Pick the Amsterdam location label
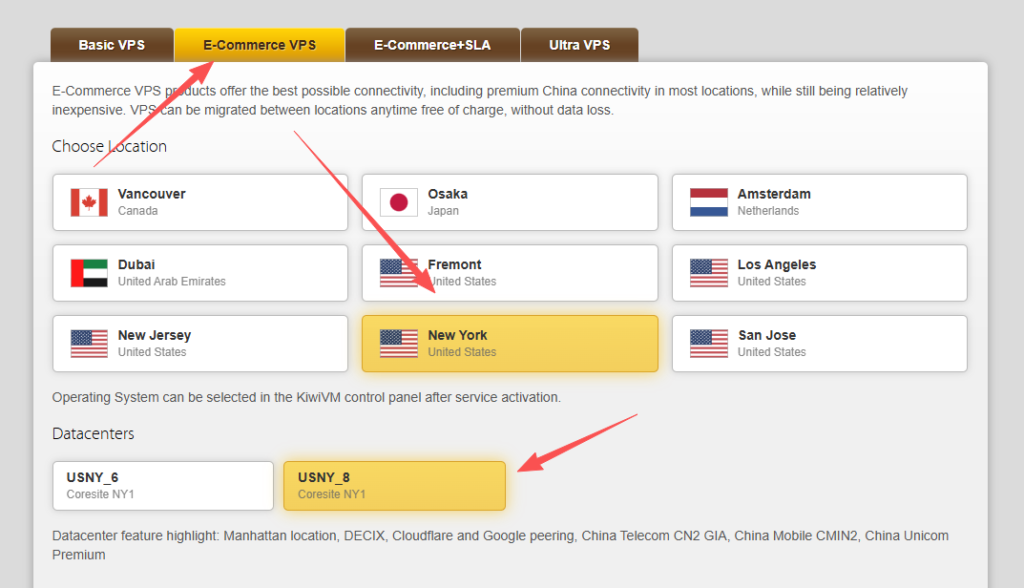Image resolution: width=1024 pixels, height=588 pixels. 774,194
